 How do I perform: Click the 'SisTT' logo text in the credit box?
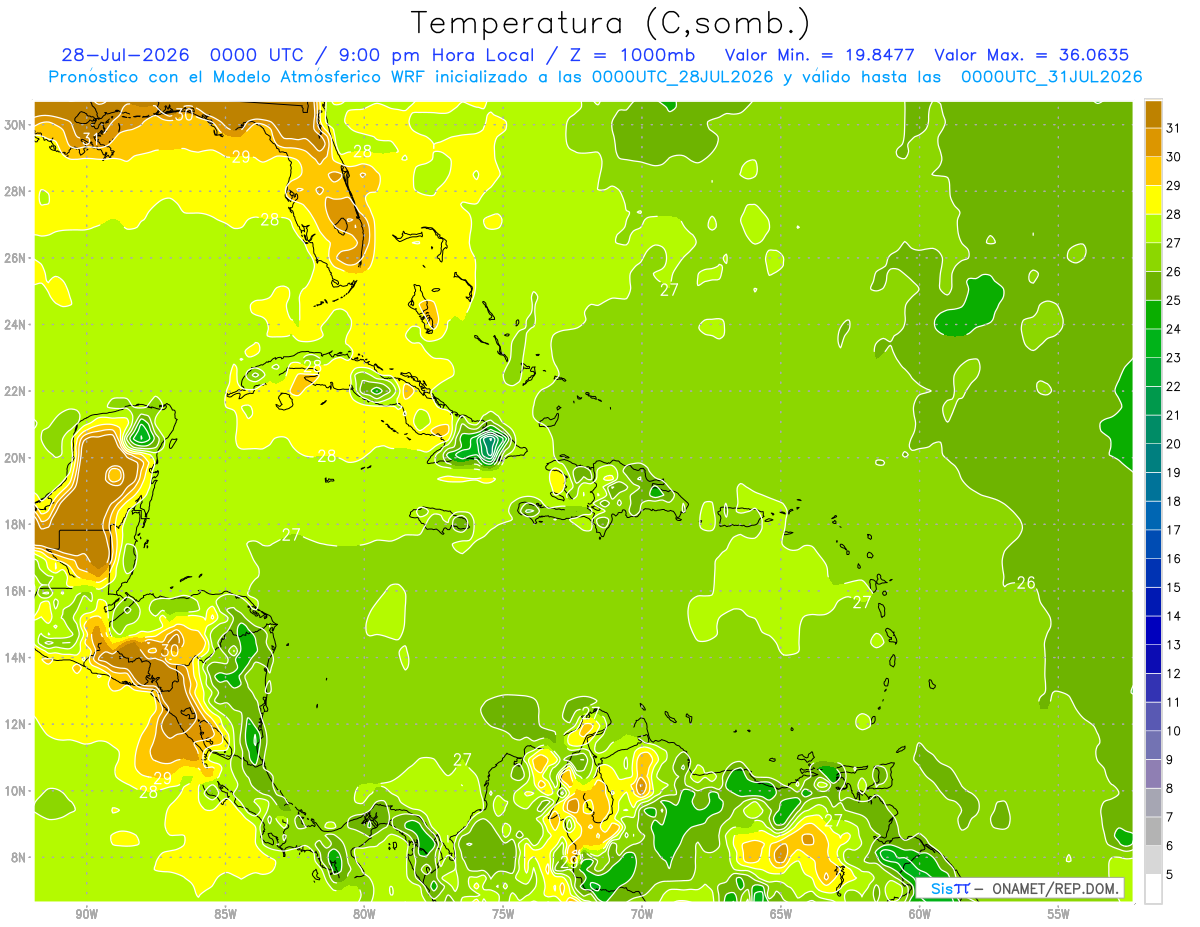949,888
